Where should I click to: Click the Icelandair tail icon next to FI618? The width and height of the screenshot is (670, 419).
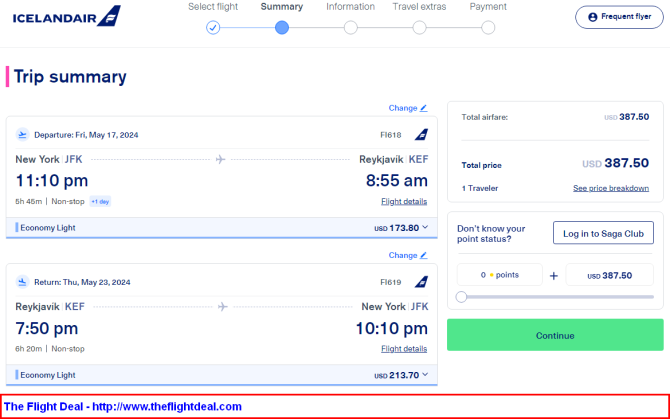pos(421,135)
